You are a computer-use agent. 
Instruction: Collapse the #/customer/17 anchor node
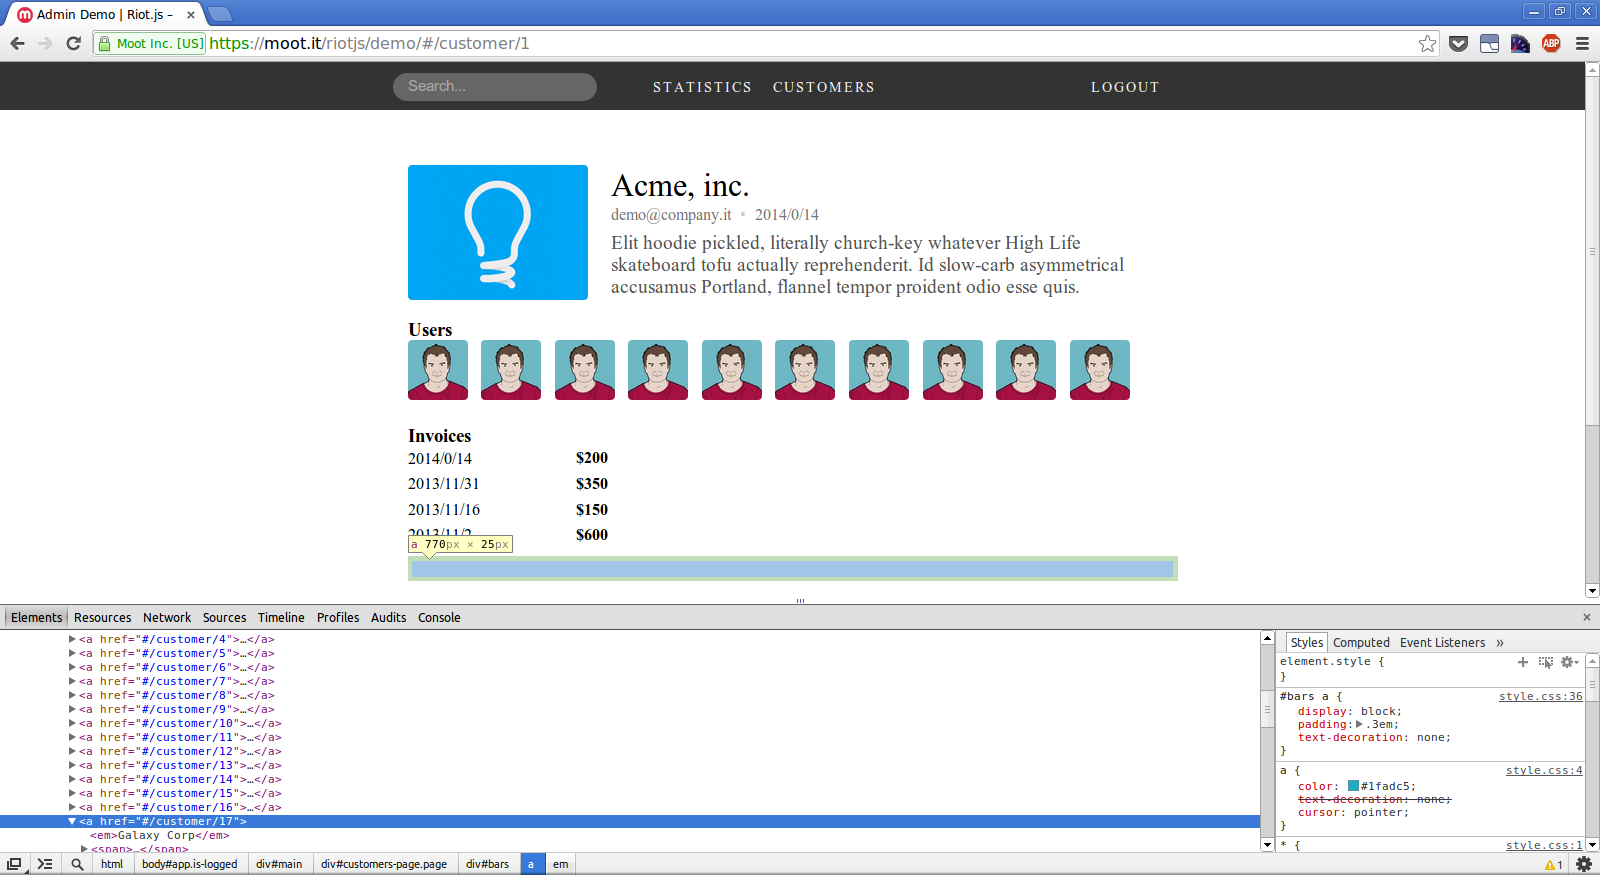72,821
